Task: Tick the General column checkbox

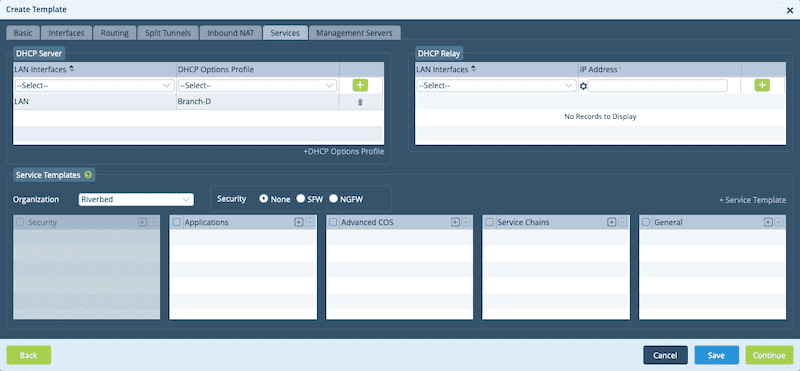Action: click(646, 222)
